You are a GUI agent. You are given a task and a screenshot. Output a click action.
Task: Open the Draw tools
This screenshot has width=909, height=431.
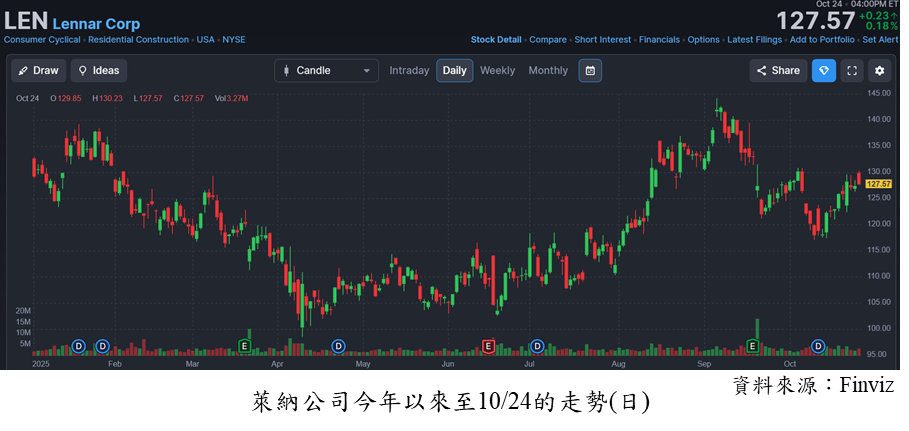coord(38,71)
